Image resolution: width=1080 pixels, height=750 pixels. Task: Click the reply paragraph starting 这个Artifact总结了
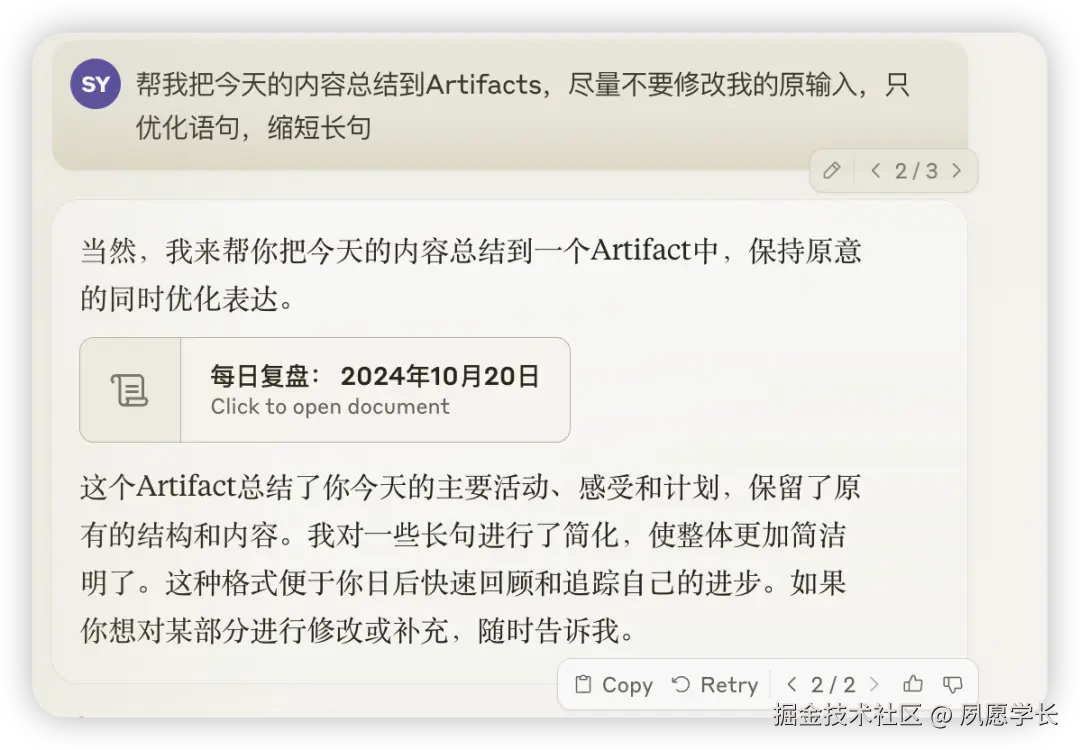(x=470, y=559)
